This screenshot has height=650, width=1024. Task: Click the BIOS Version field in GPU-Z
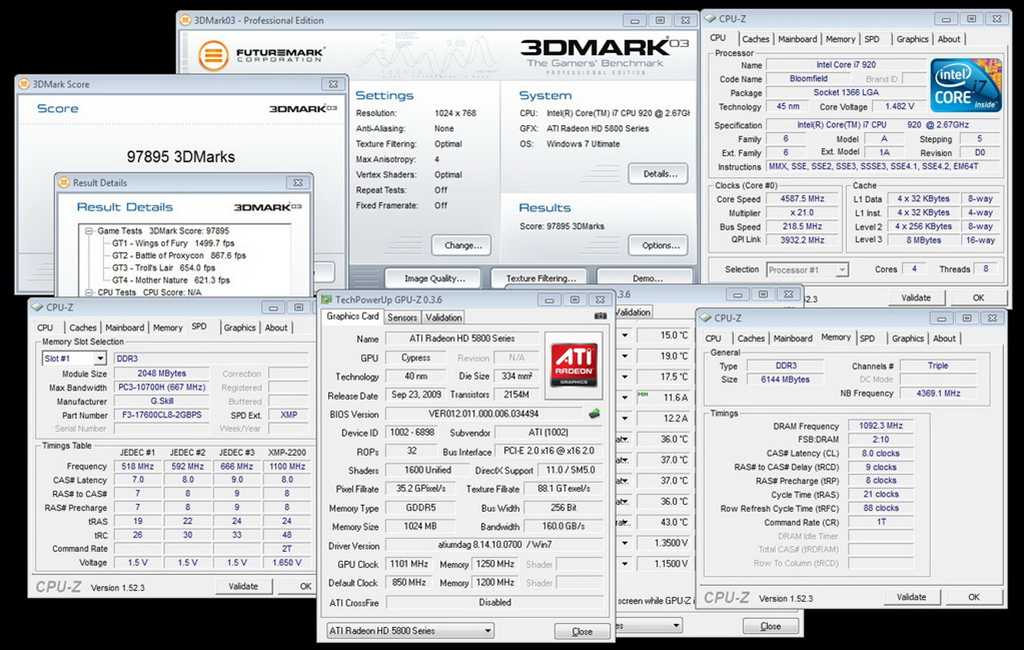[x=484, y=414]
